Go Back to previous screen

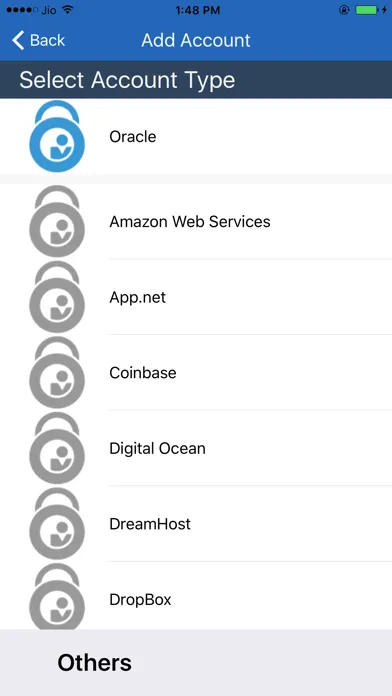(38, 40)
